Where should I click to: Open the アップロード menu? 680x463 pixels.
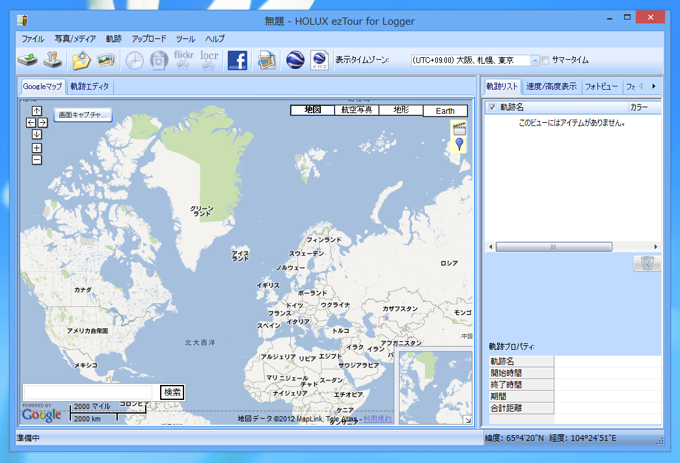point(149,39)
